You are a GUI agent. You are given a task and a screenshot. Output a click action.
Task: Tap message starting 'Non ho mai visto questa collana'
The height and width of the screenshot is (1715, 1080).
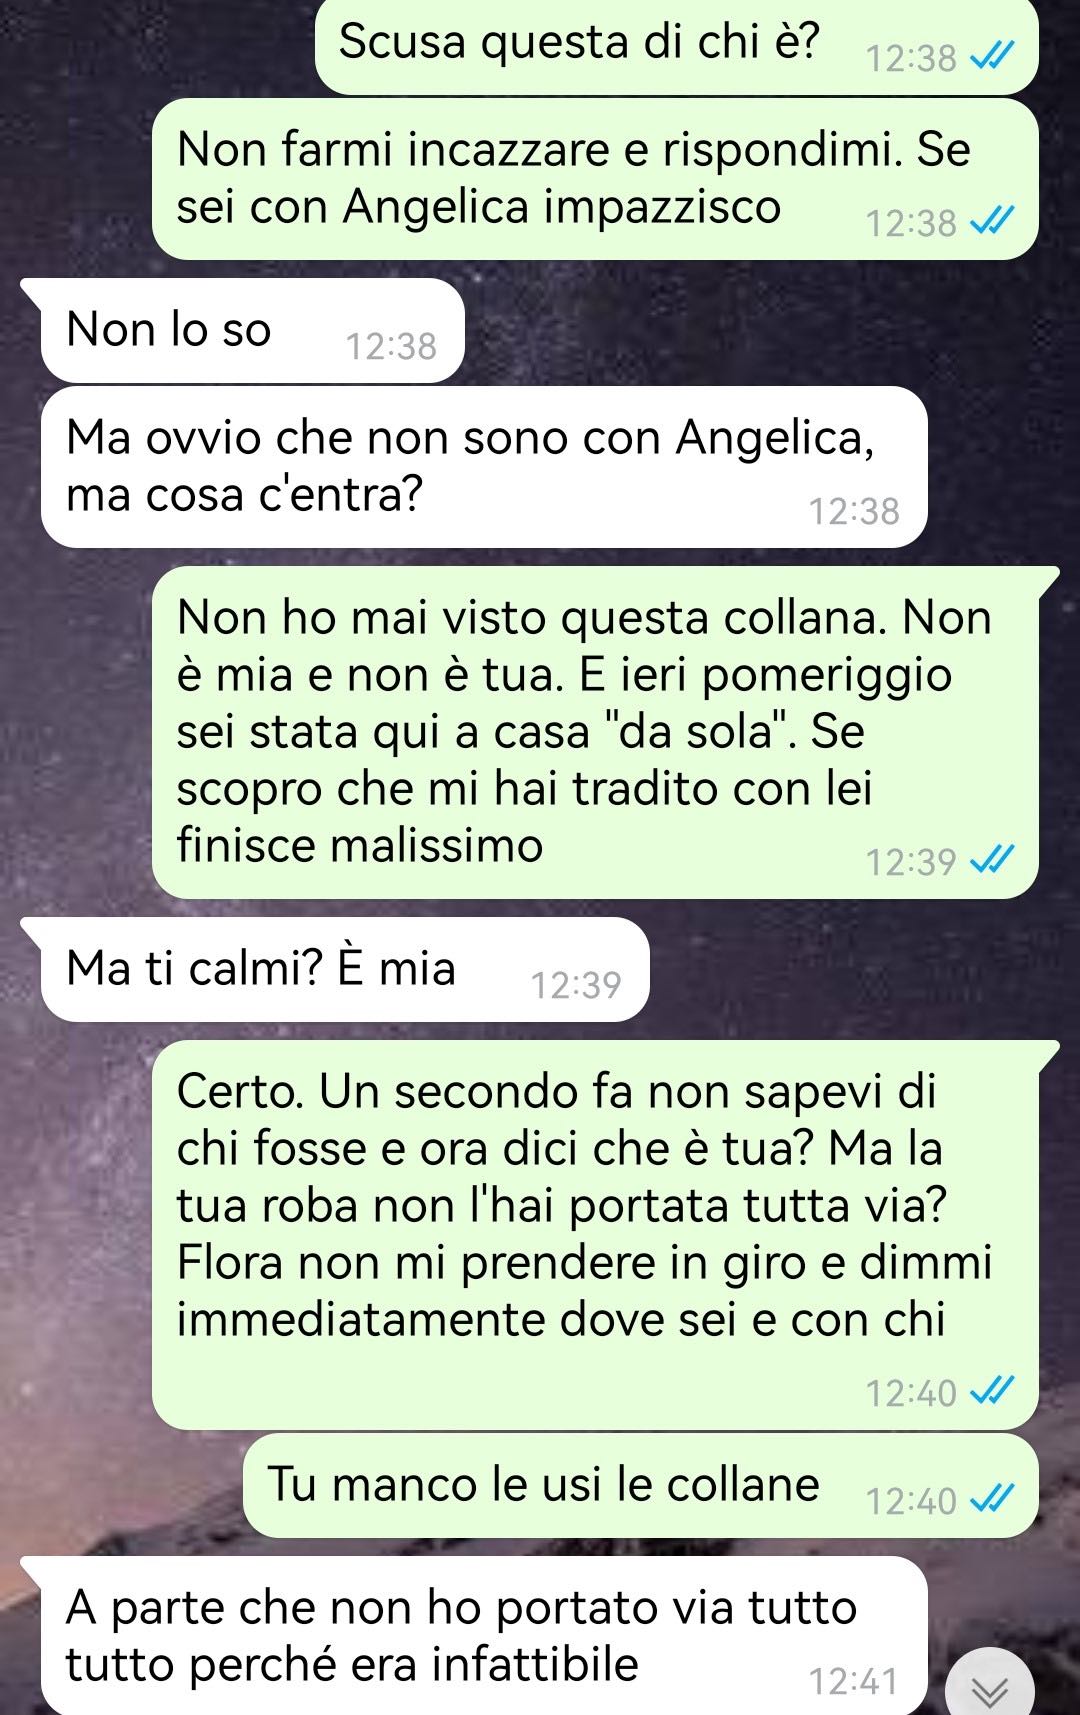pyautogui.click(x=595, y=733)
